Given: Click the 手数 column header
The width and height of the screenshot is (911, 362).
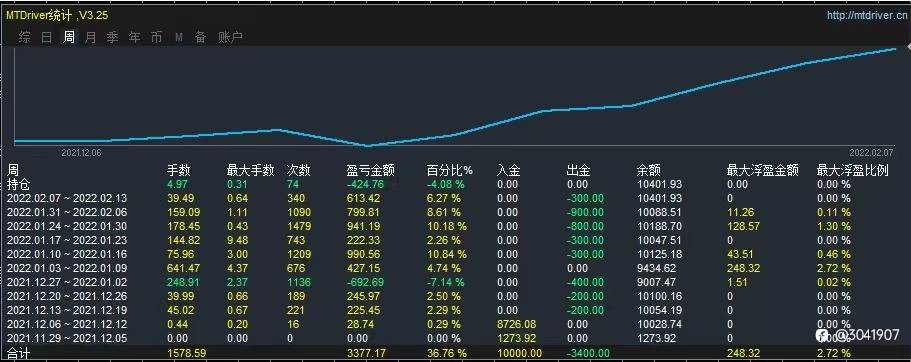Looking at the screenshot, I should (x=178, y=170).
